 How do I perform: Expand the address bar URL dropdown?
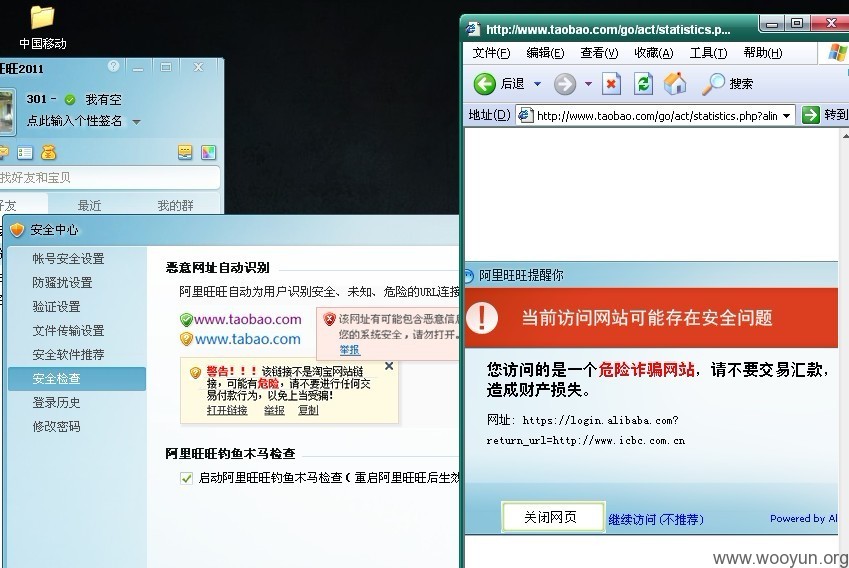click(x=787, y=115)
